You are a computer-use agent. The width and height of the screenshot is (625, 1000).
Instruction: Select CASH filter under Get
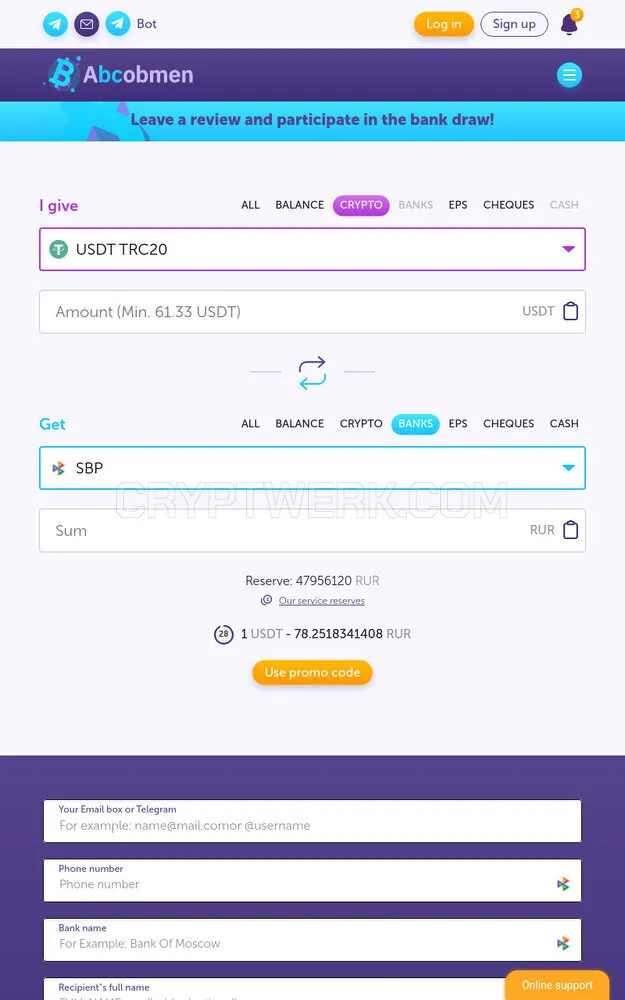coord(564,423)
